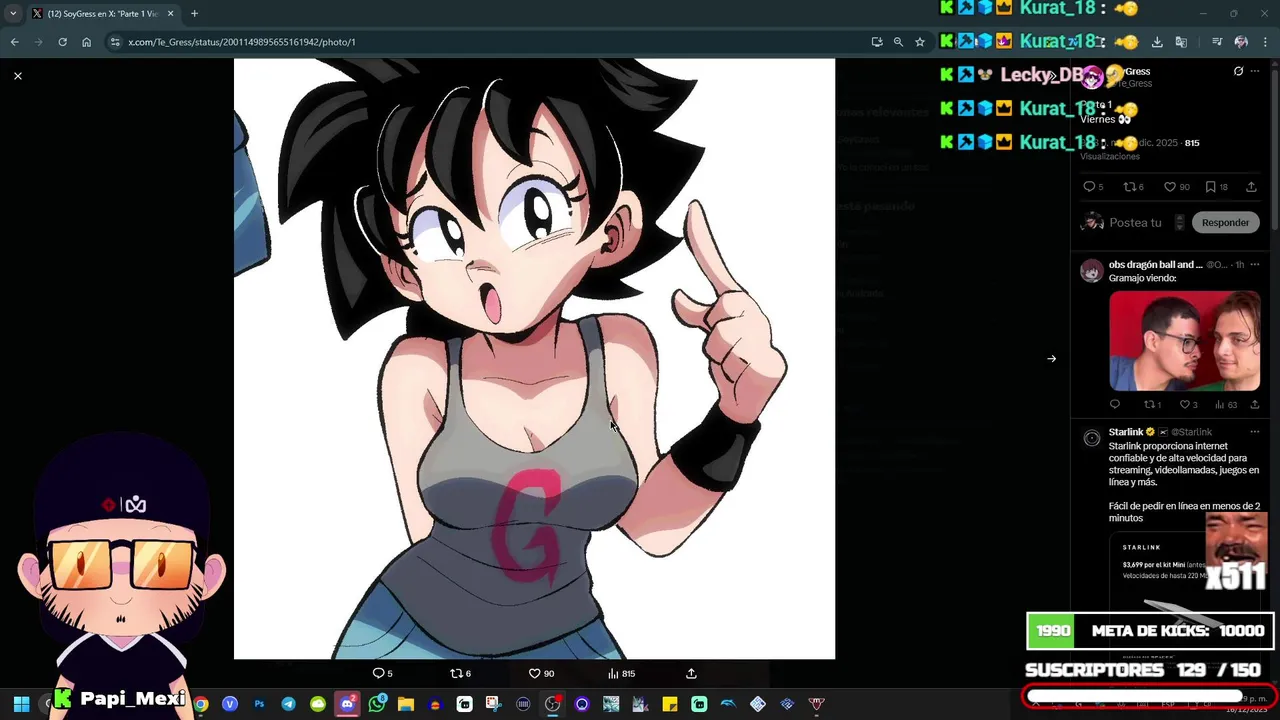The image size is (1280, 720).
Task: Open File Explorer from the taskbar
Action: click(405, 704)
